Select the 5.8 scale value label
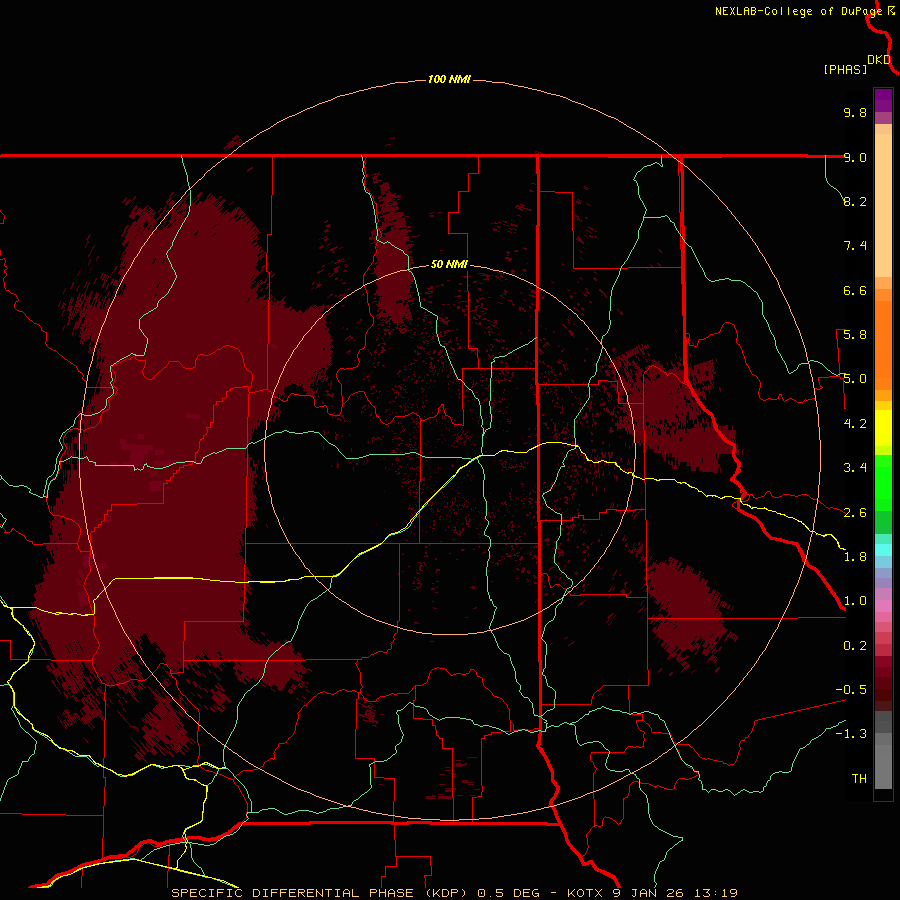The height and width of the screenshot is (900, 900). point(855,335)
